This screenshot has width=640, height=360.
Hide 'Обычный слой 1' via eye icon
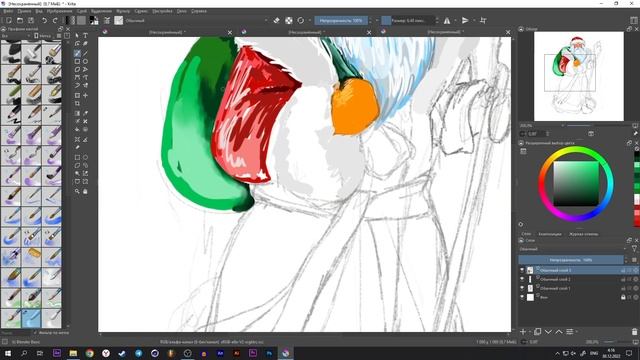pos(522,288)
